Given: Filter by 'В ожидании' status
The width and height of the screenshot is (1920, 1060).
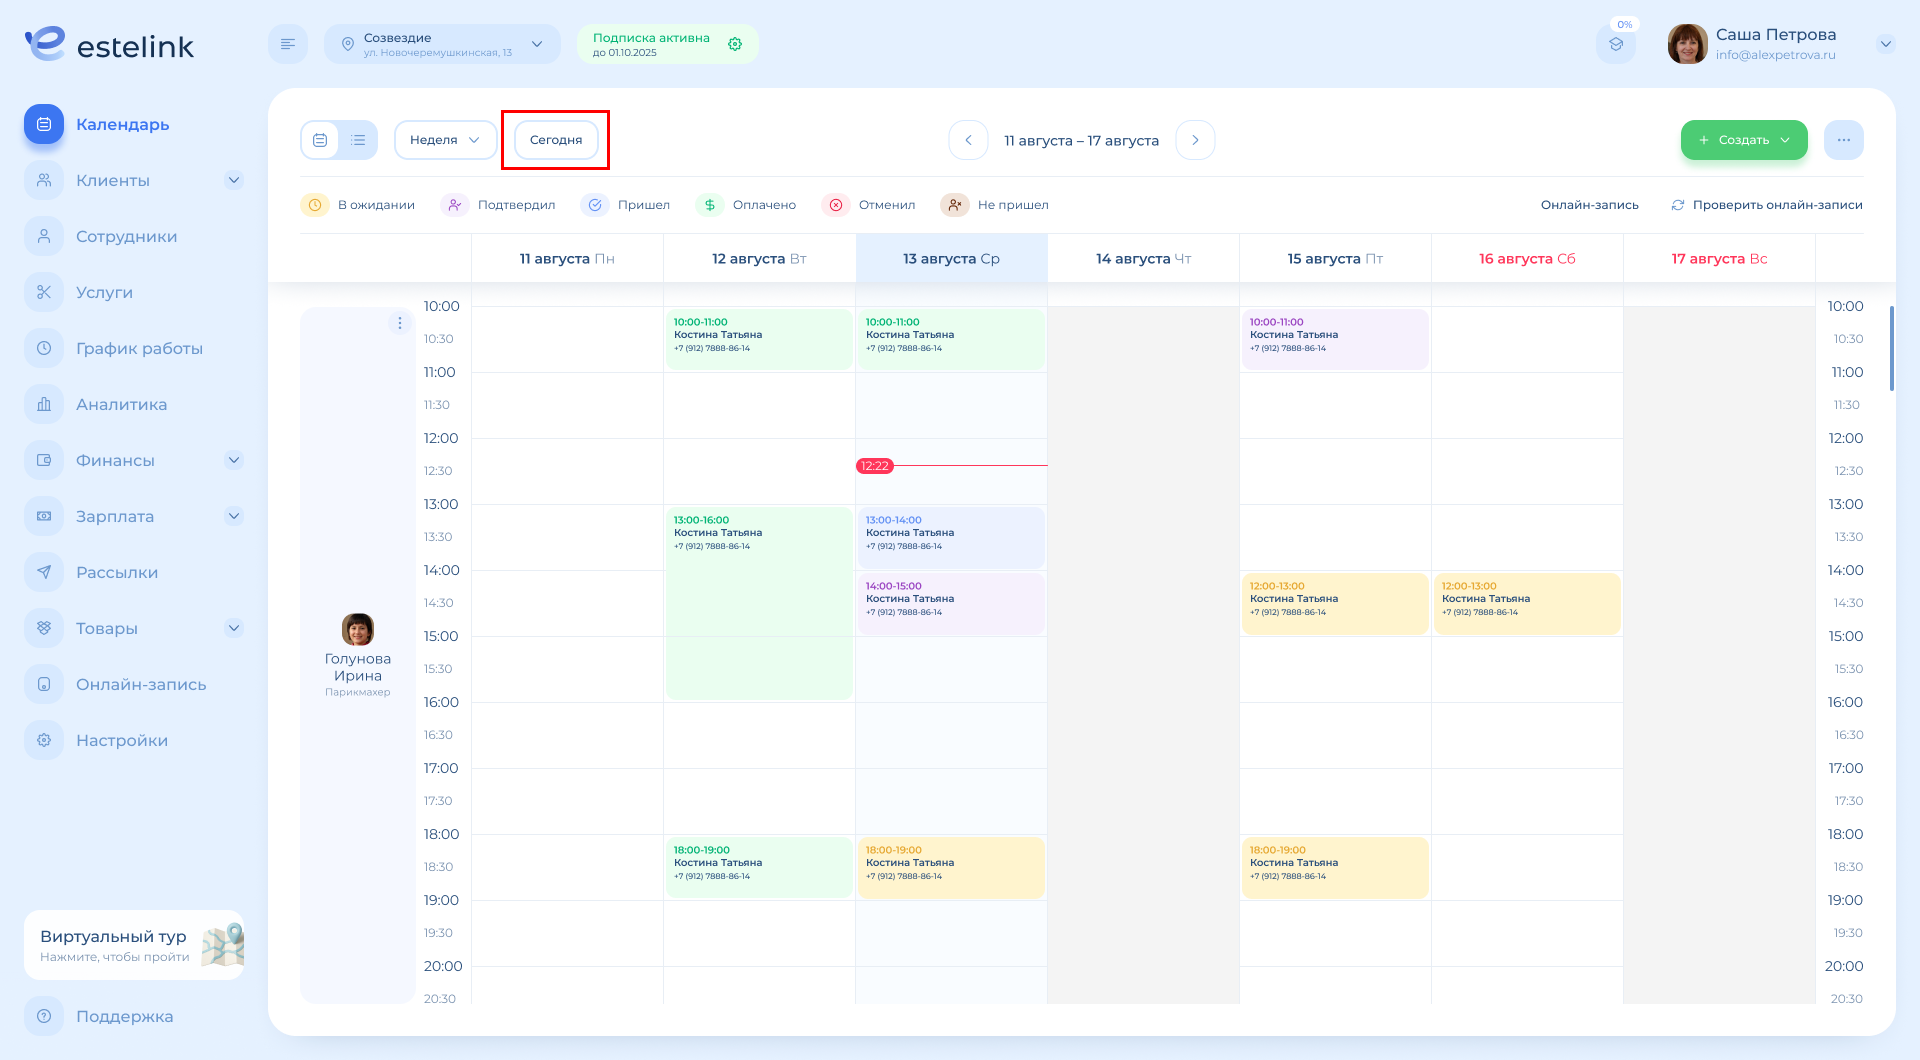Looking at the screenshot, I should click(x=358, y=205).
